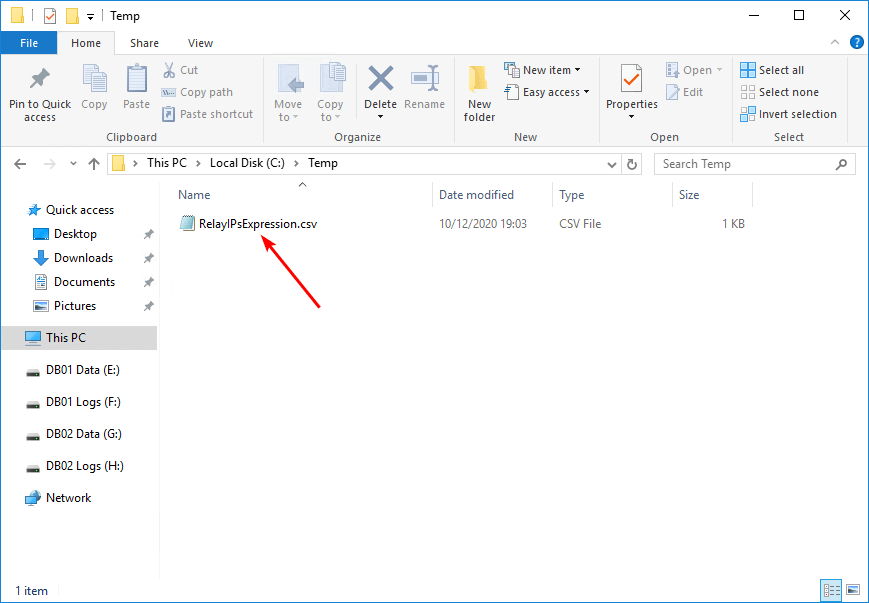The image size is (869, 603).
Task: Click the Up arrow navigation button
Action: (x=94, y=164)
